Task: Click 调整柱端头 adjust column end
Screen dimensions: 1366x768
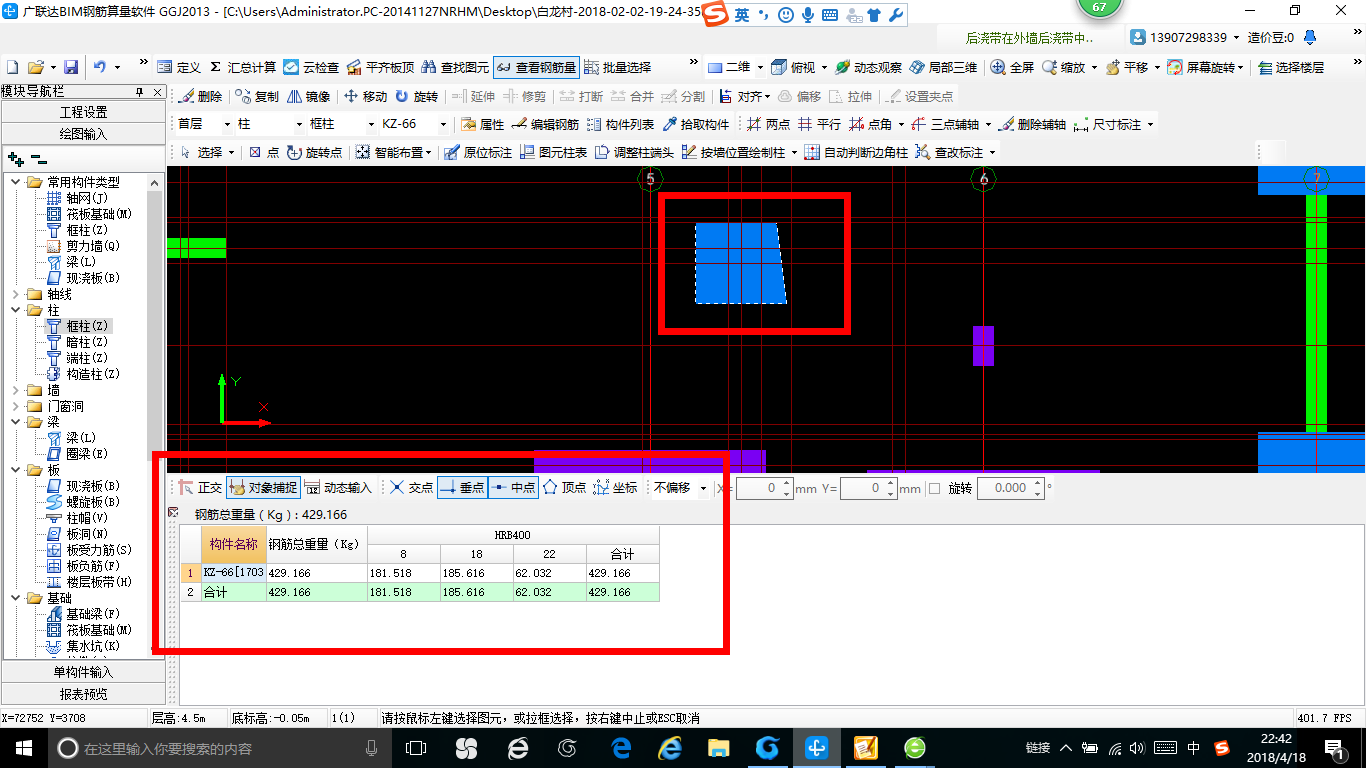Action: pyautogui.click(x=634, y=153)
